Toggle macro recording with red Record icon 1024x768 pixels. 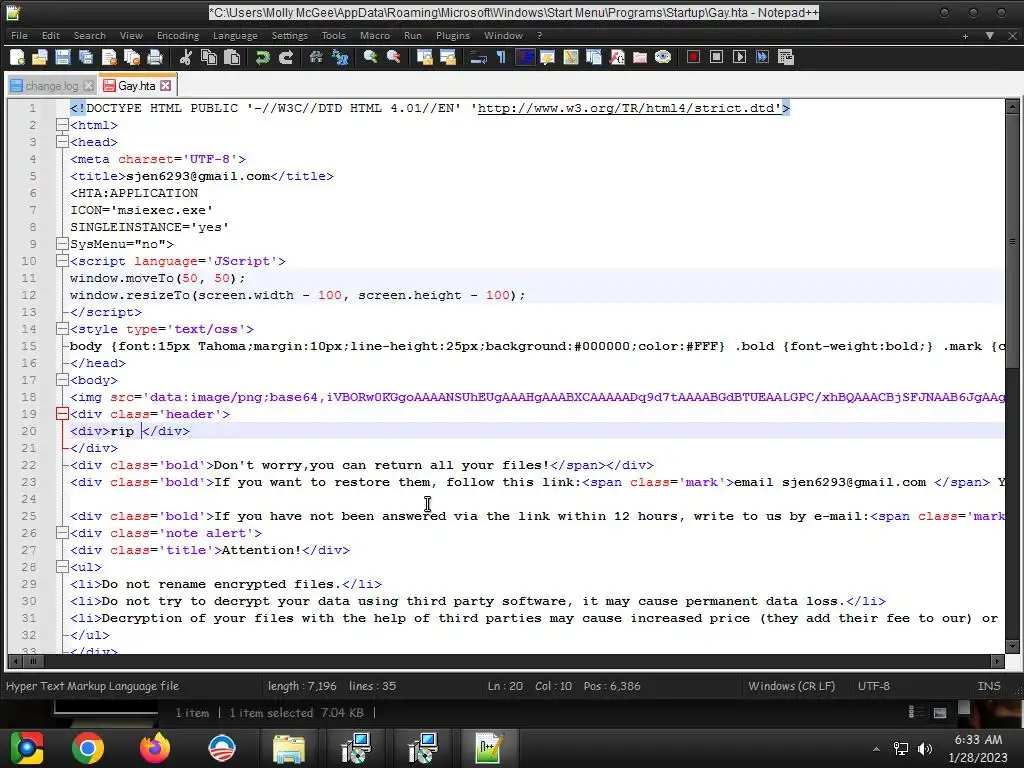point(694,57)
